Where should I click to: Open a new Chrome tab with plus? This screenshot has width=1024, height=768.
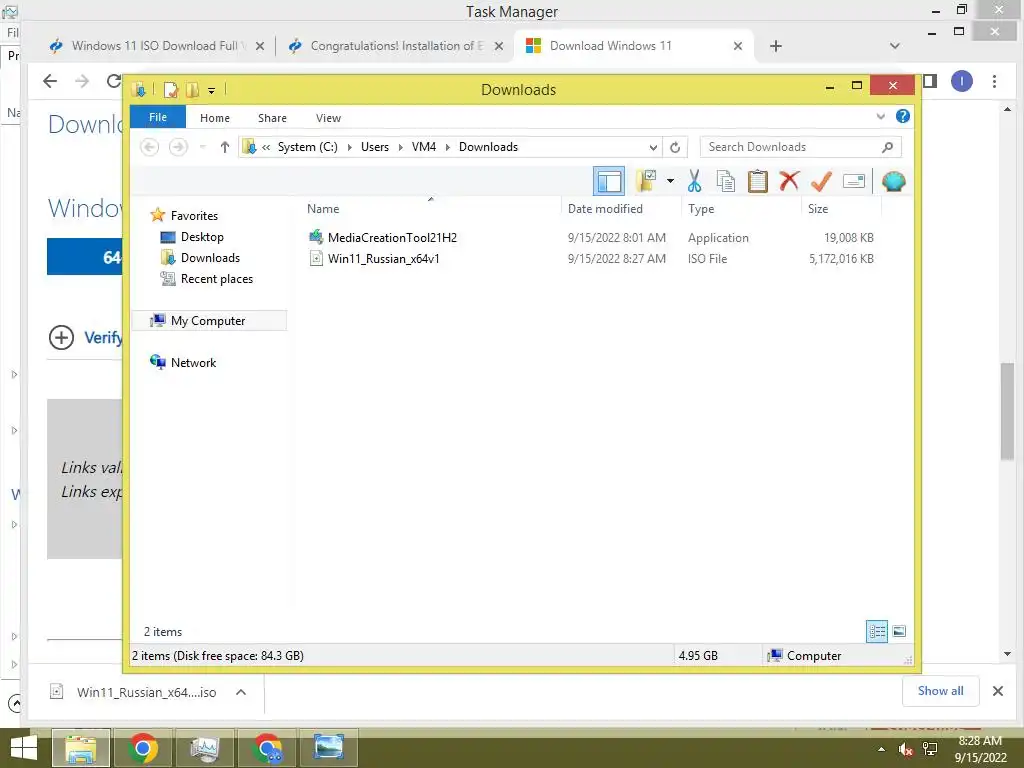(x=775, y=46)
